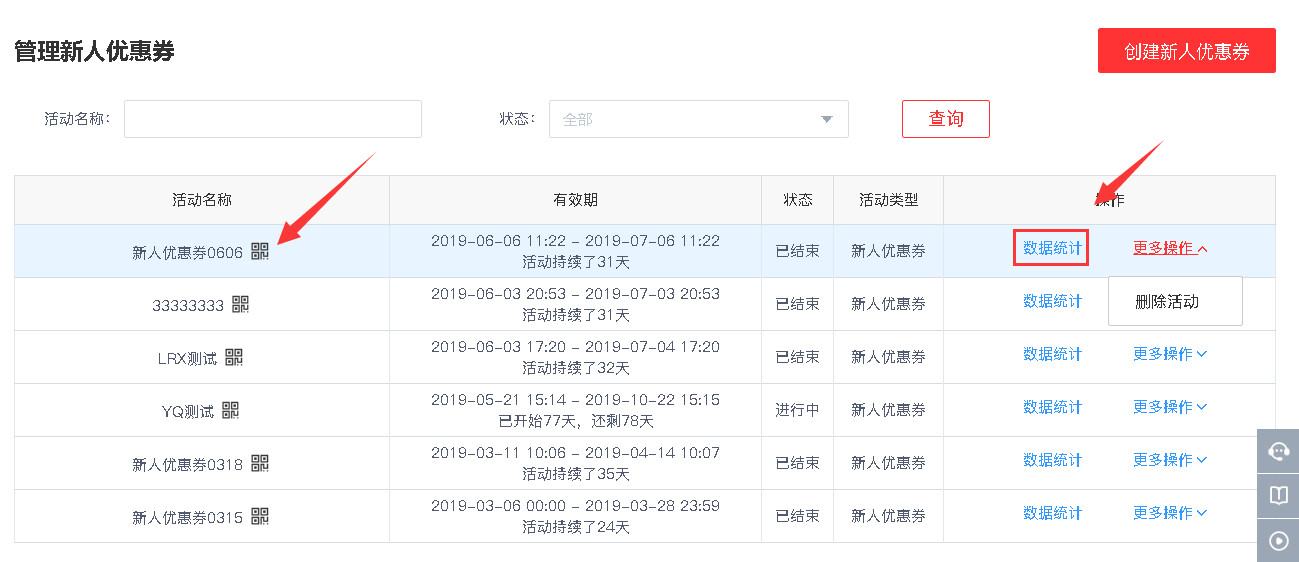Screen dimensions: 1299x562
Task: Click QR code icon beside 新人优惠券0606
Action: coord(260,251)
